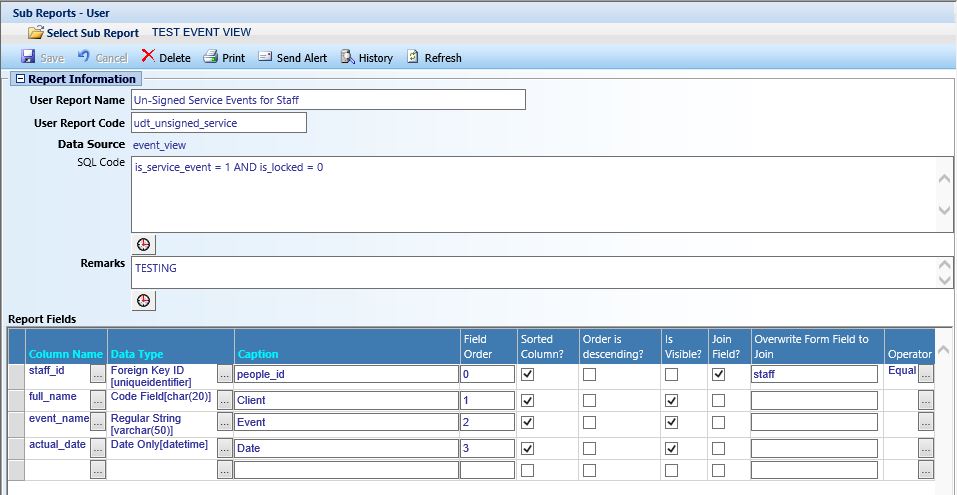Open data type picker in the empty row
The width and height of the screenshot is (957, 495).
pyautogui.click(x=225, y=470)
